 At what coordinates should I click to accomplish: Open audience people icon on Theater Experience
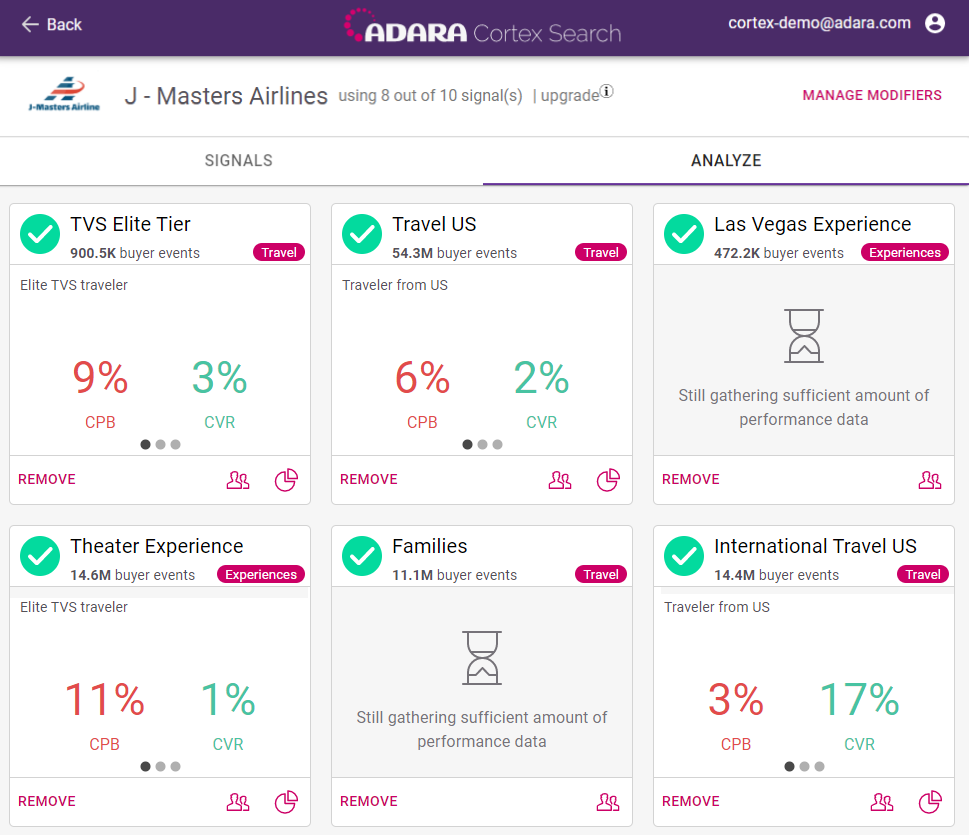(x=238, y=802)
